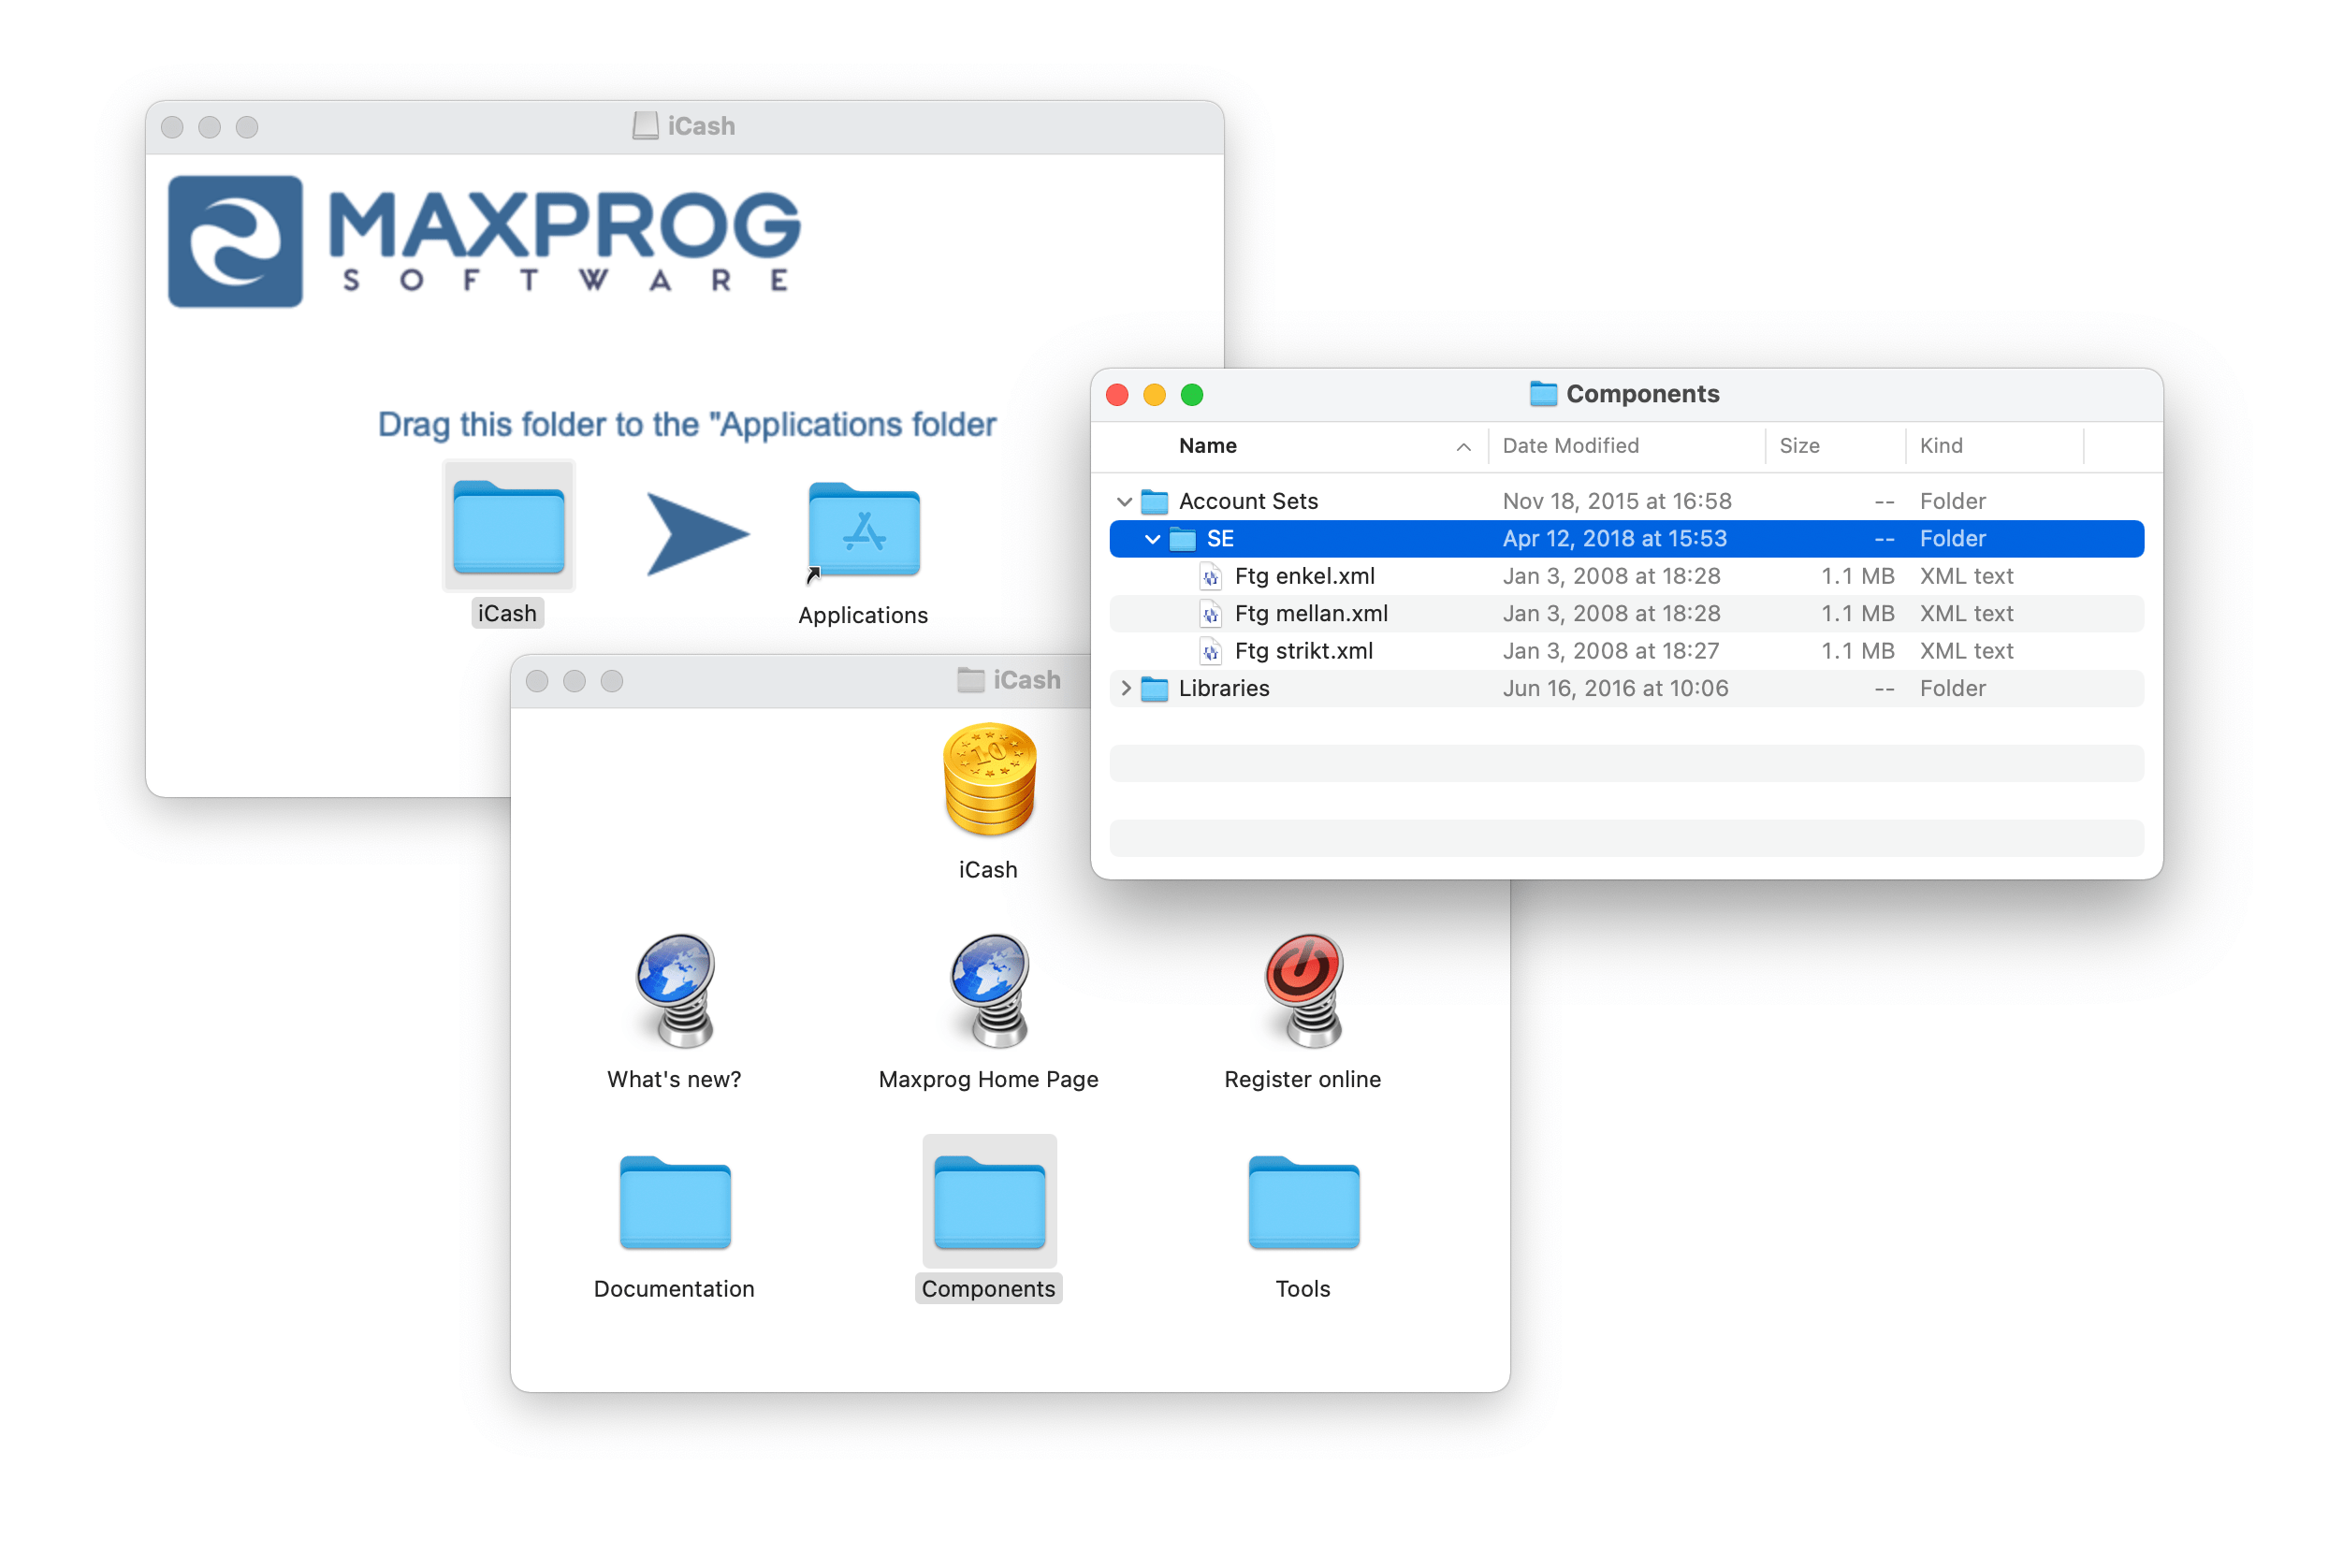
Task: Open the iCash gold coins app icon
Action: pos(989,780)
